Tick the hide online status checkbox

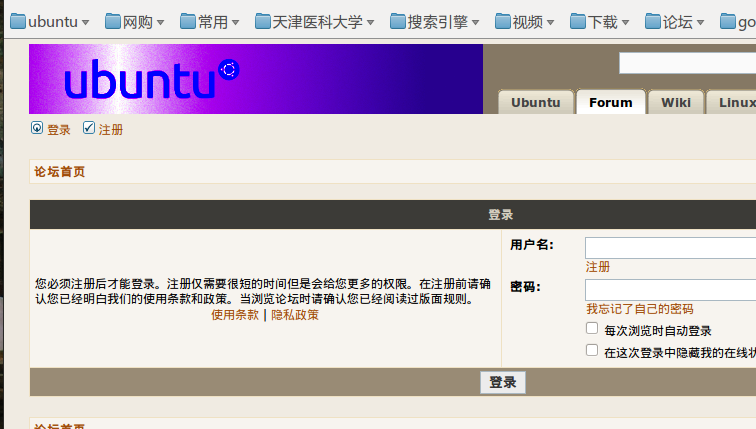coord(592,350)
